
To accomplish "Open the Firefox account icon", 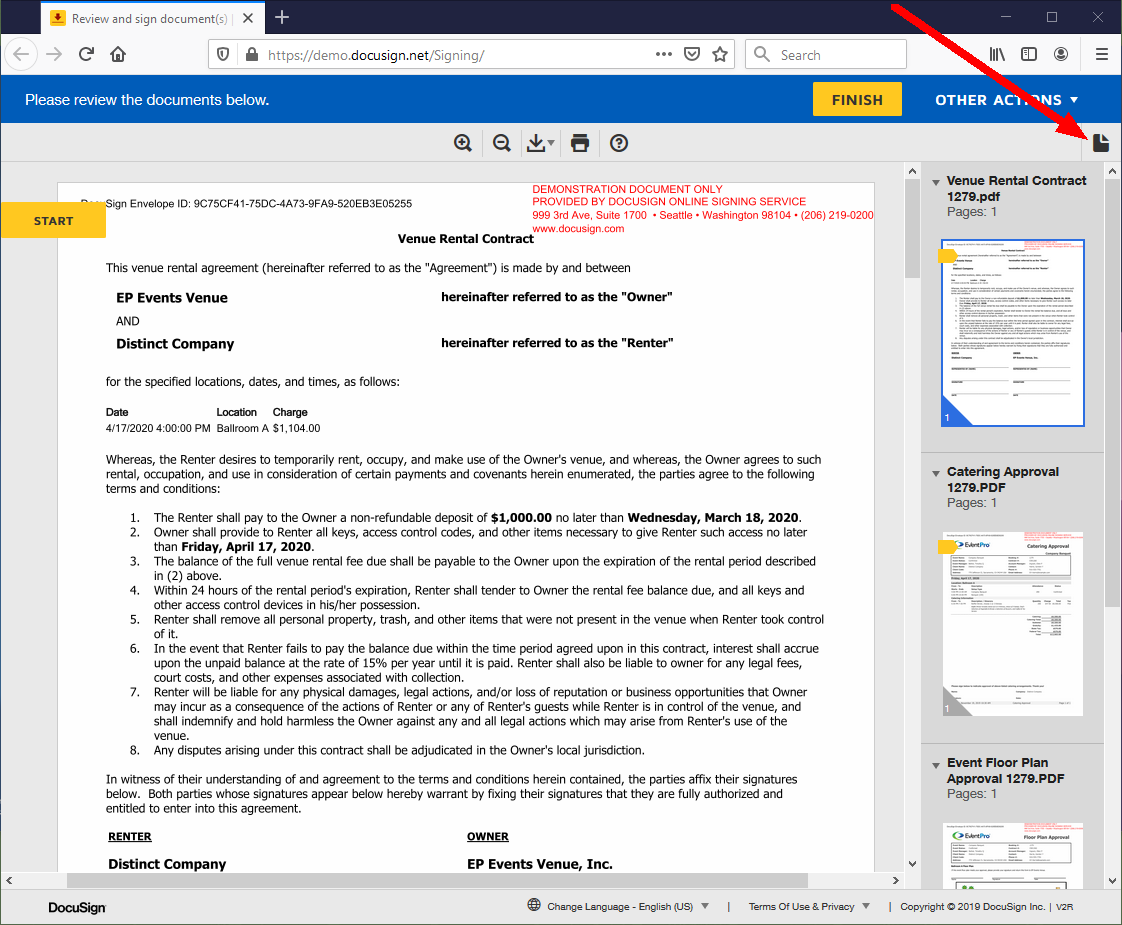I will [x=1061, y=54].
